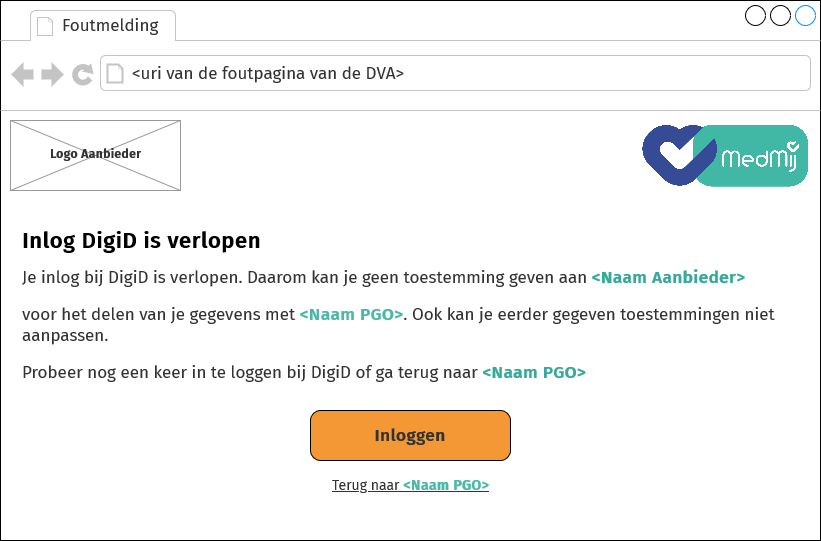Image resolution: width=821 pixels, height=541 pixels.
Task: Click the page icon inside the address bar
Action: [x=116, y=74]
